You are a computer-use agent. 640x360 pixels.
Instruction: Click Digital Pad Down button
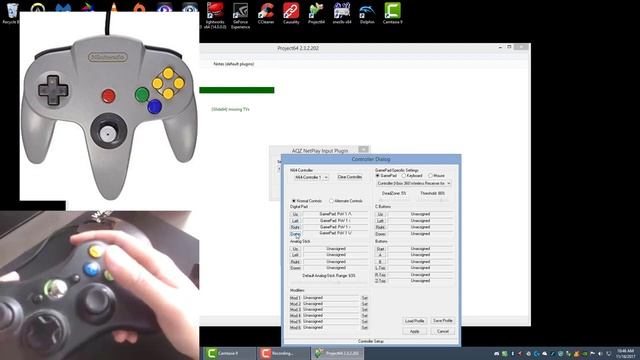(296, 234)
